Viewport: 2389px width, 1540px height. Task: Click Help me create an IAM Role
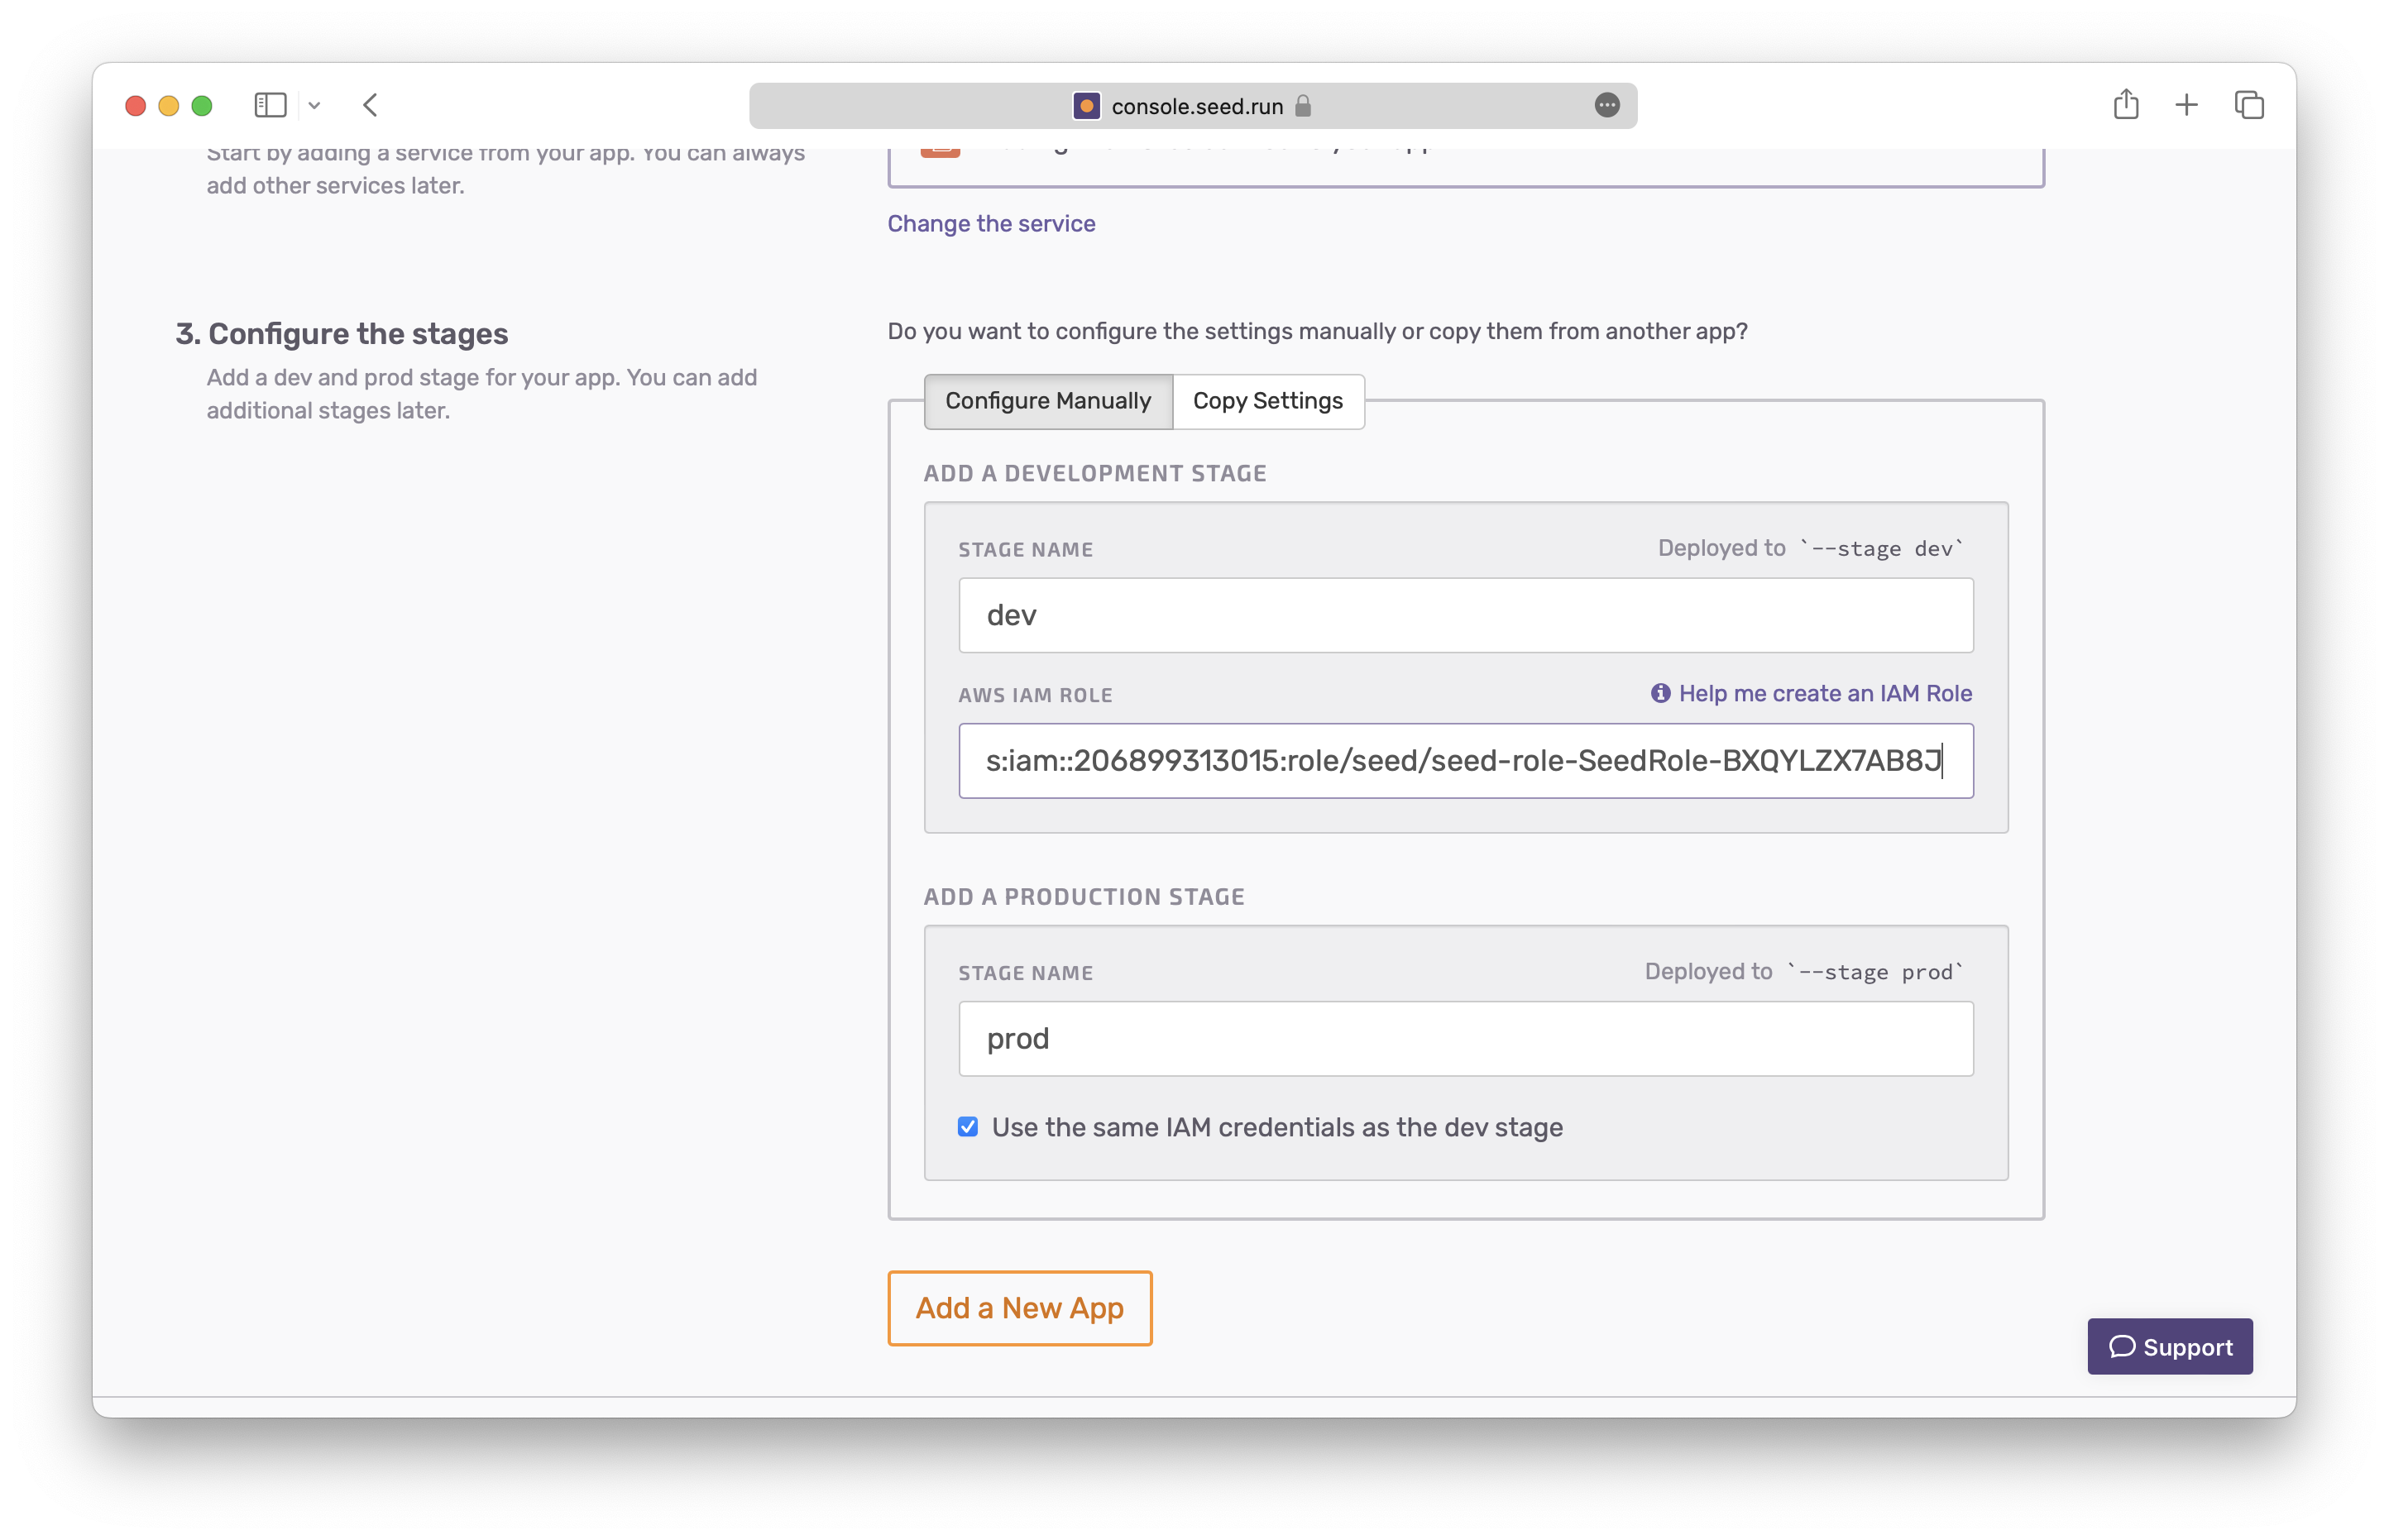[1824, 693]
